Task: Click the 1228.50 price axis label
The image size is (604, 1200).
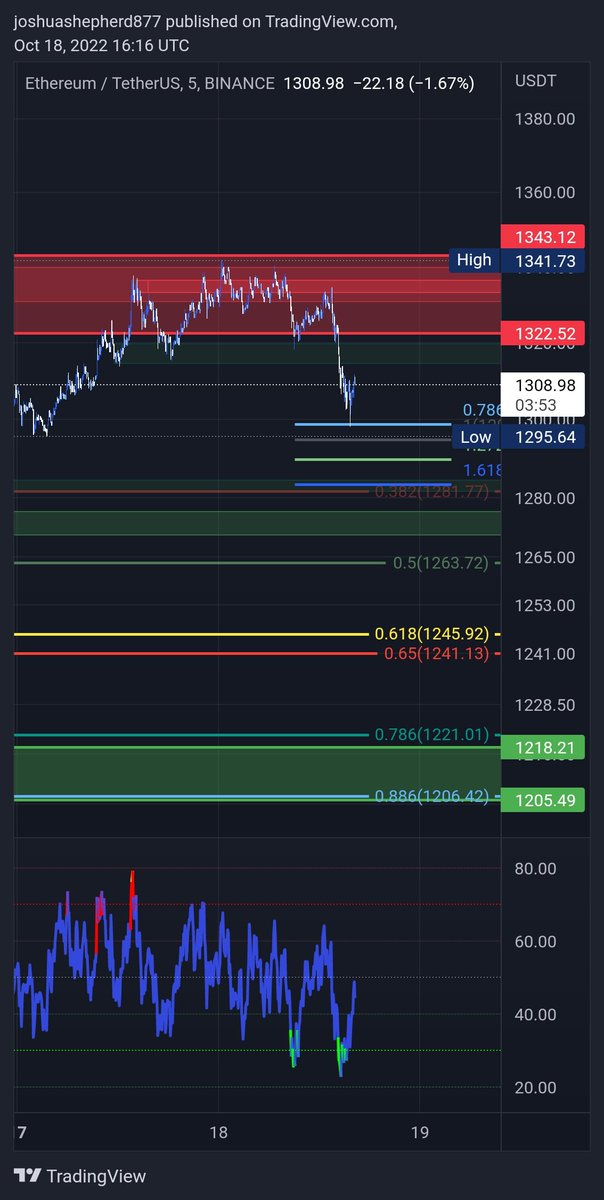Action: pyautogui.click(x=544, y=704)
